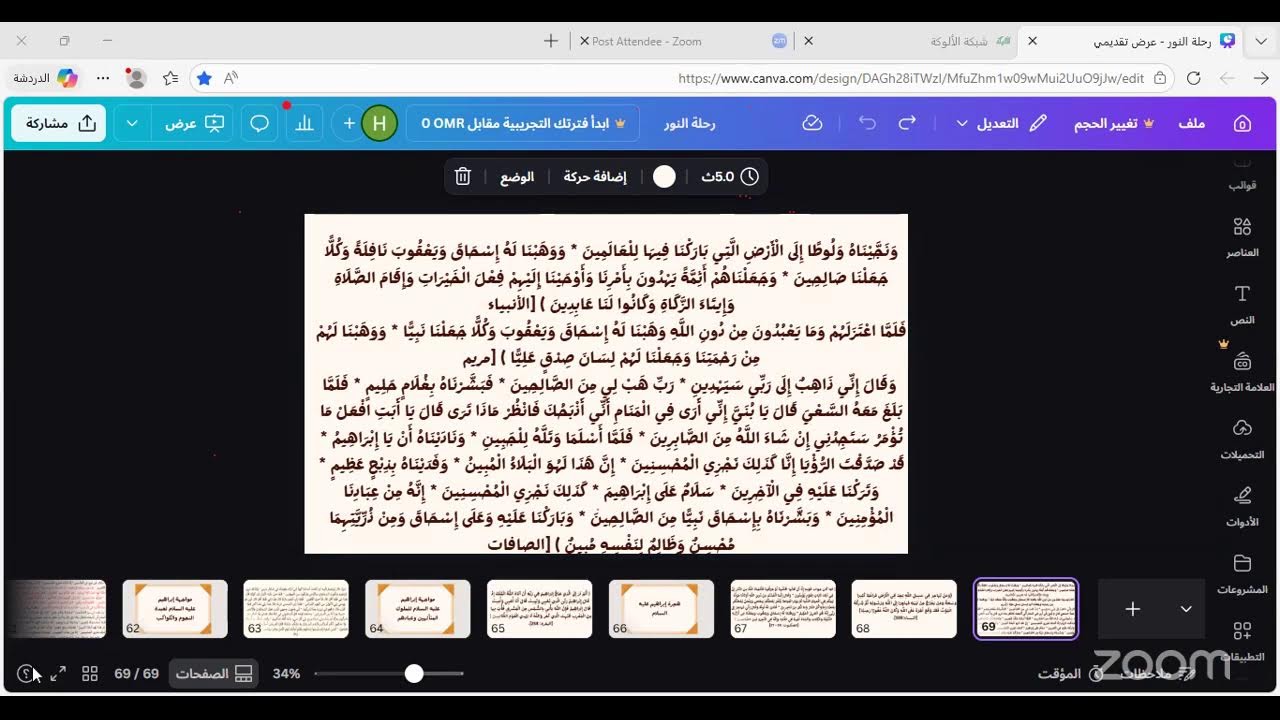Image resolution: width=1280 pixels, height=720 pixels.
Task: Change page duration 5.0 seconds
Action: point(730,176)
